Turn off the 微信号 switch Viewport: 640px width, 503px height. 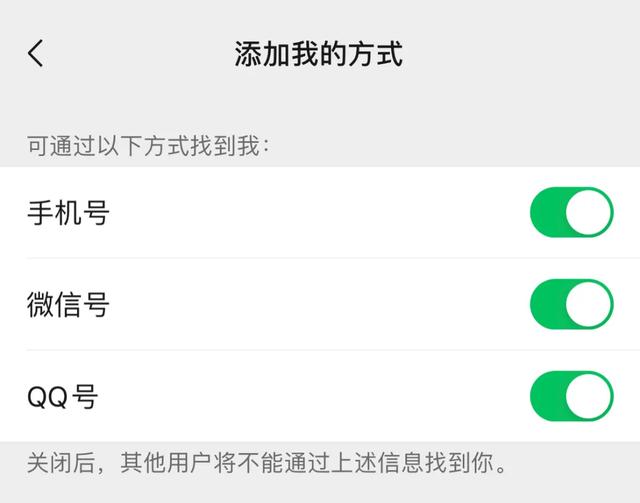click(571, 304)
